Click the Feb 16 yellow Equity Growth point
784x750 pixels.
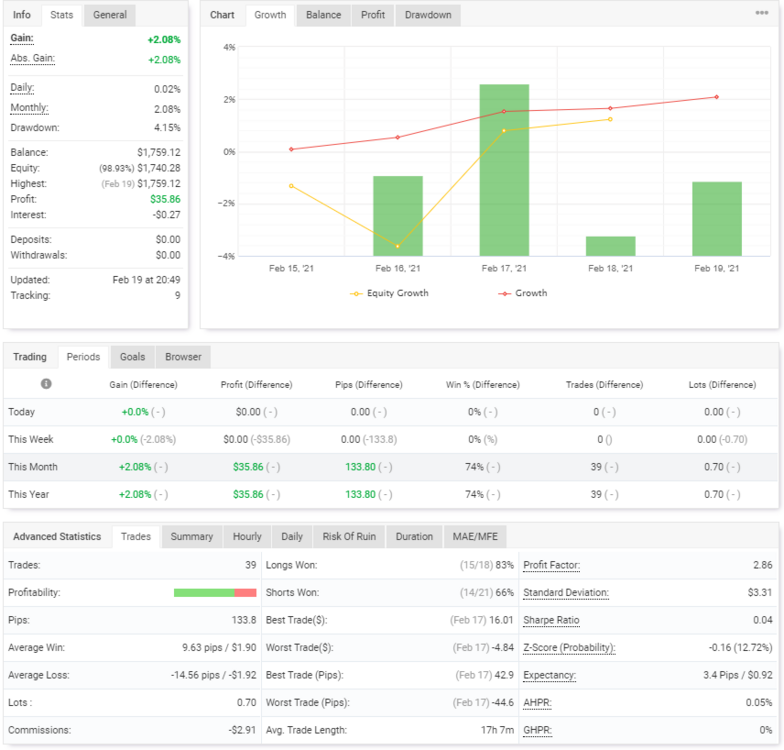coord(398,246)
